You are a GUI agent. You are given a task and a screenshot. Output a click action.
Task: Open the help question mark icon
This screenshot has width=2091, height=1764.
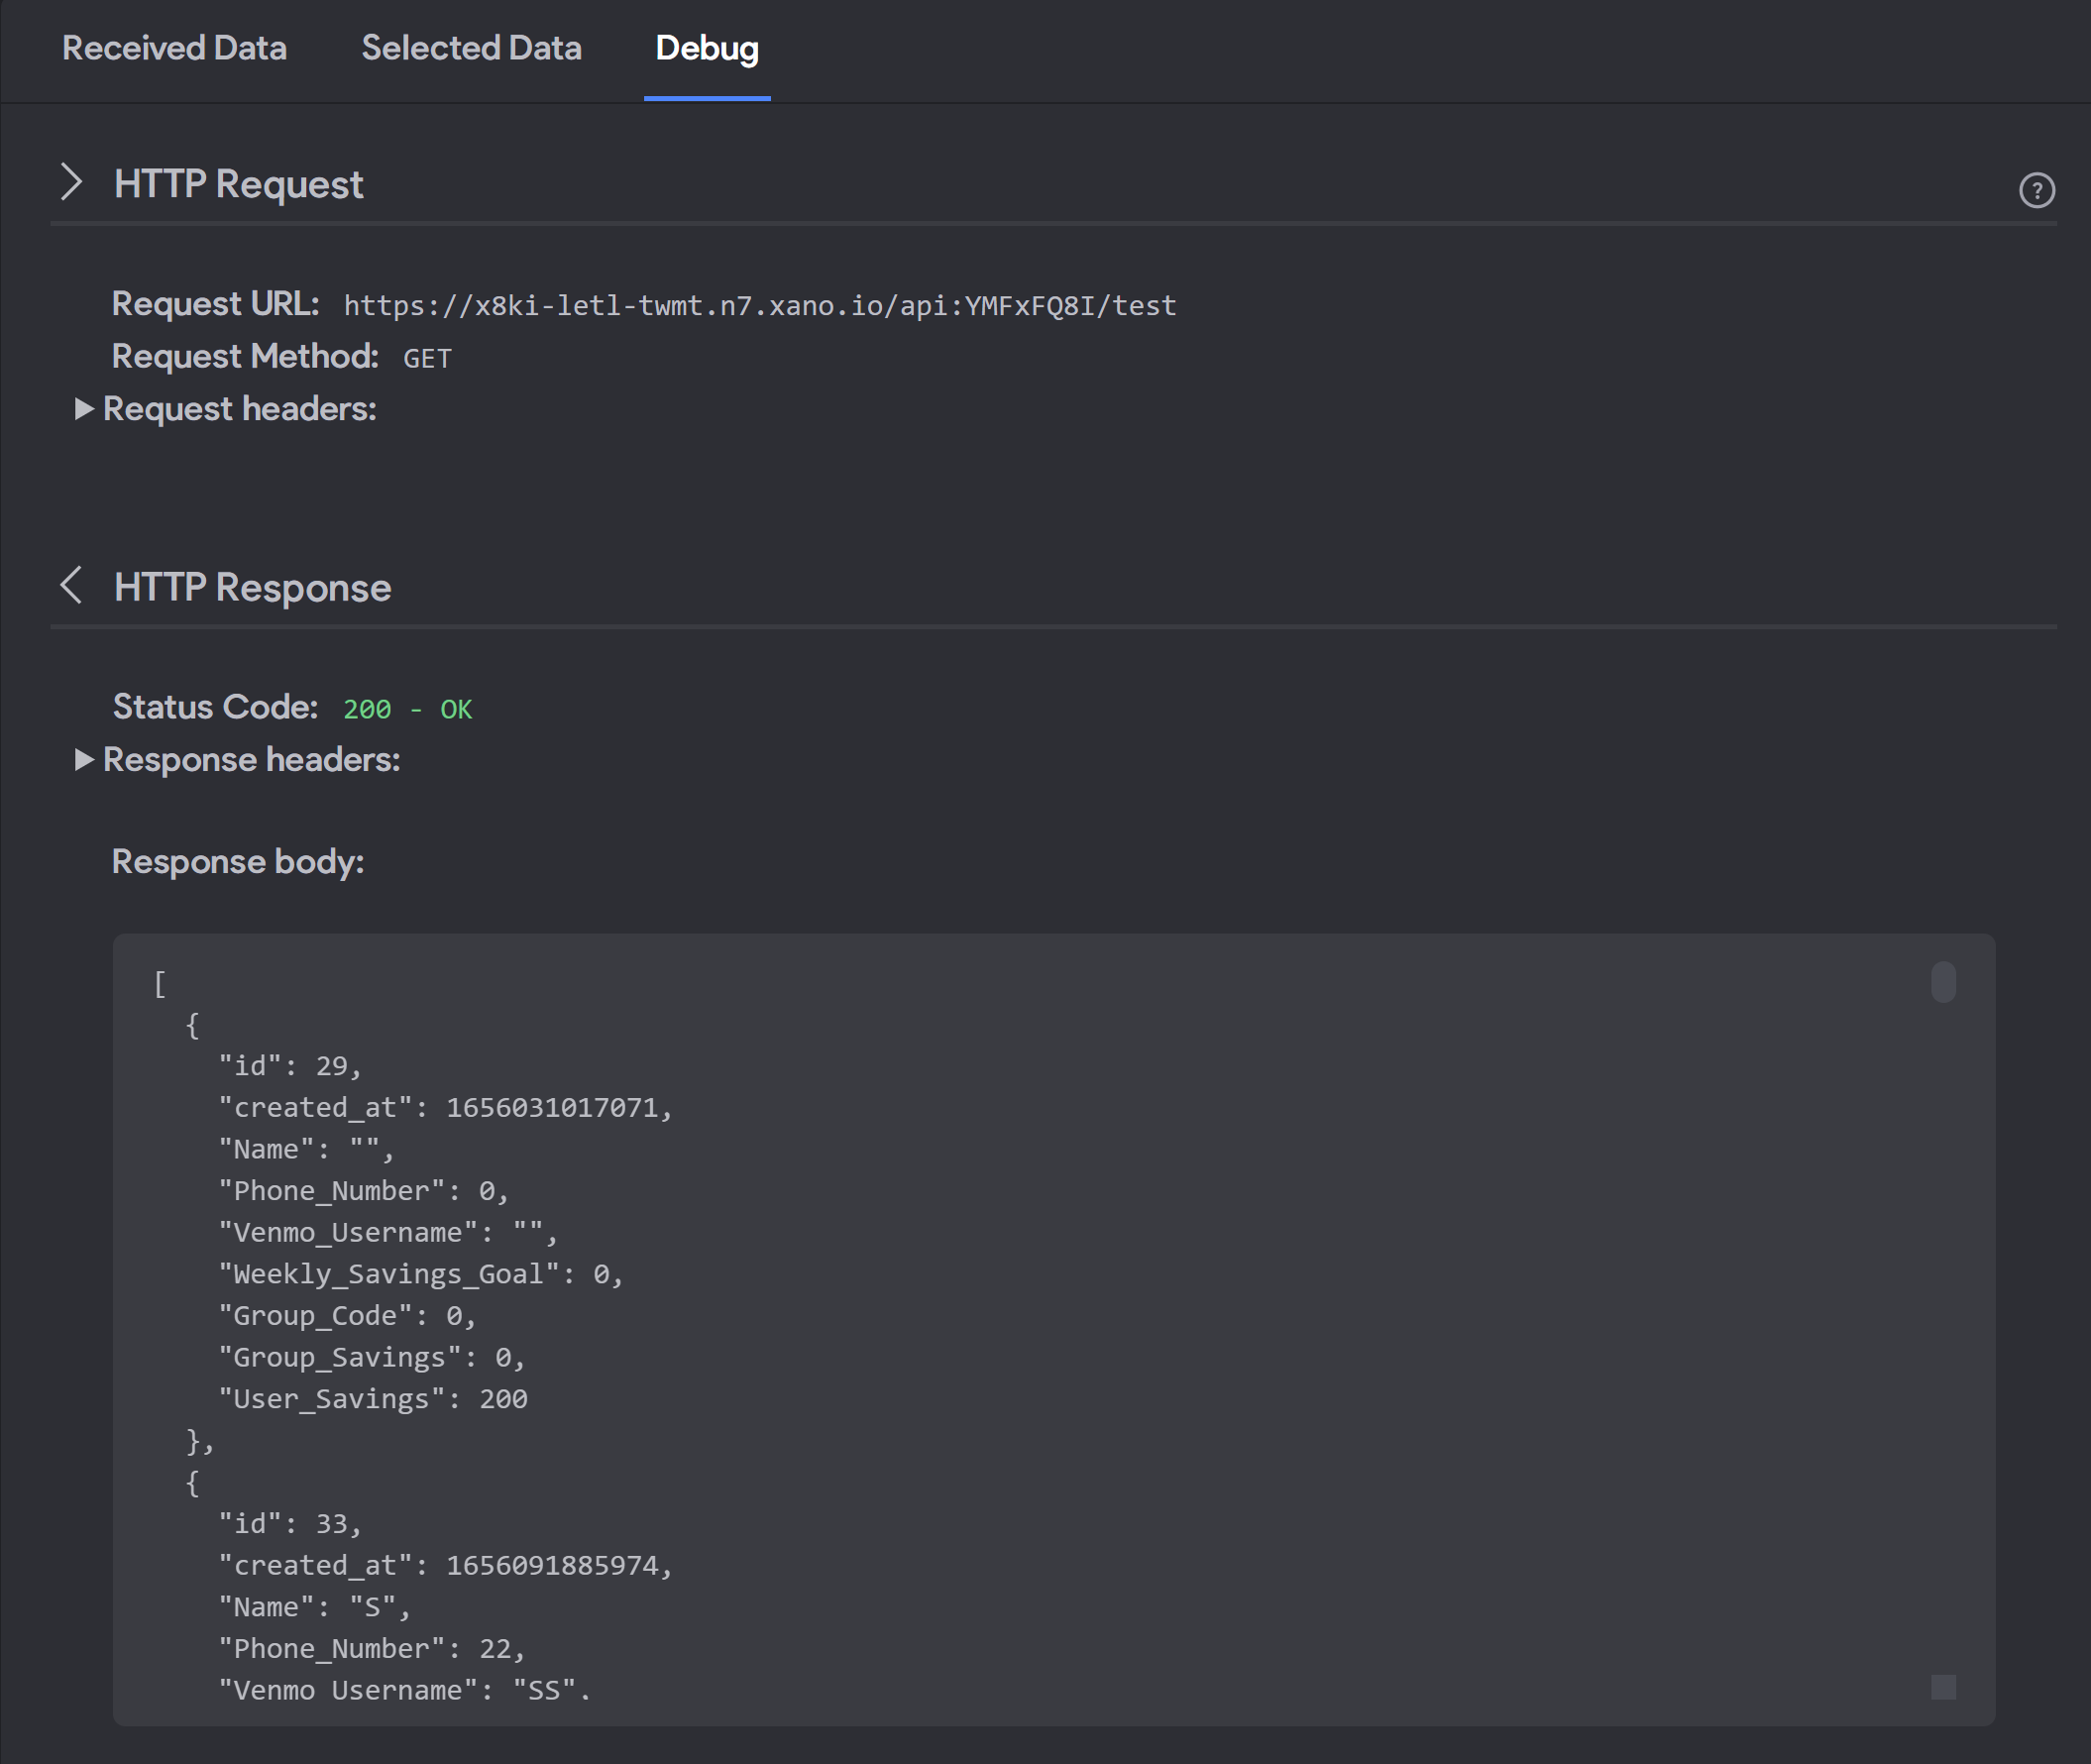2036,190
